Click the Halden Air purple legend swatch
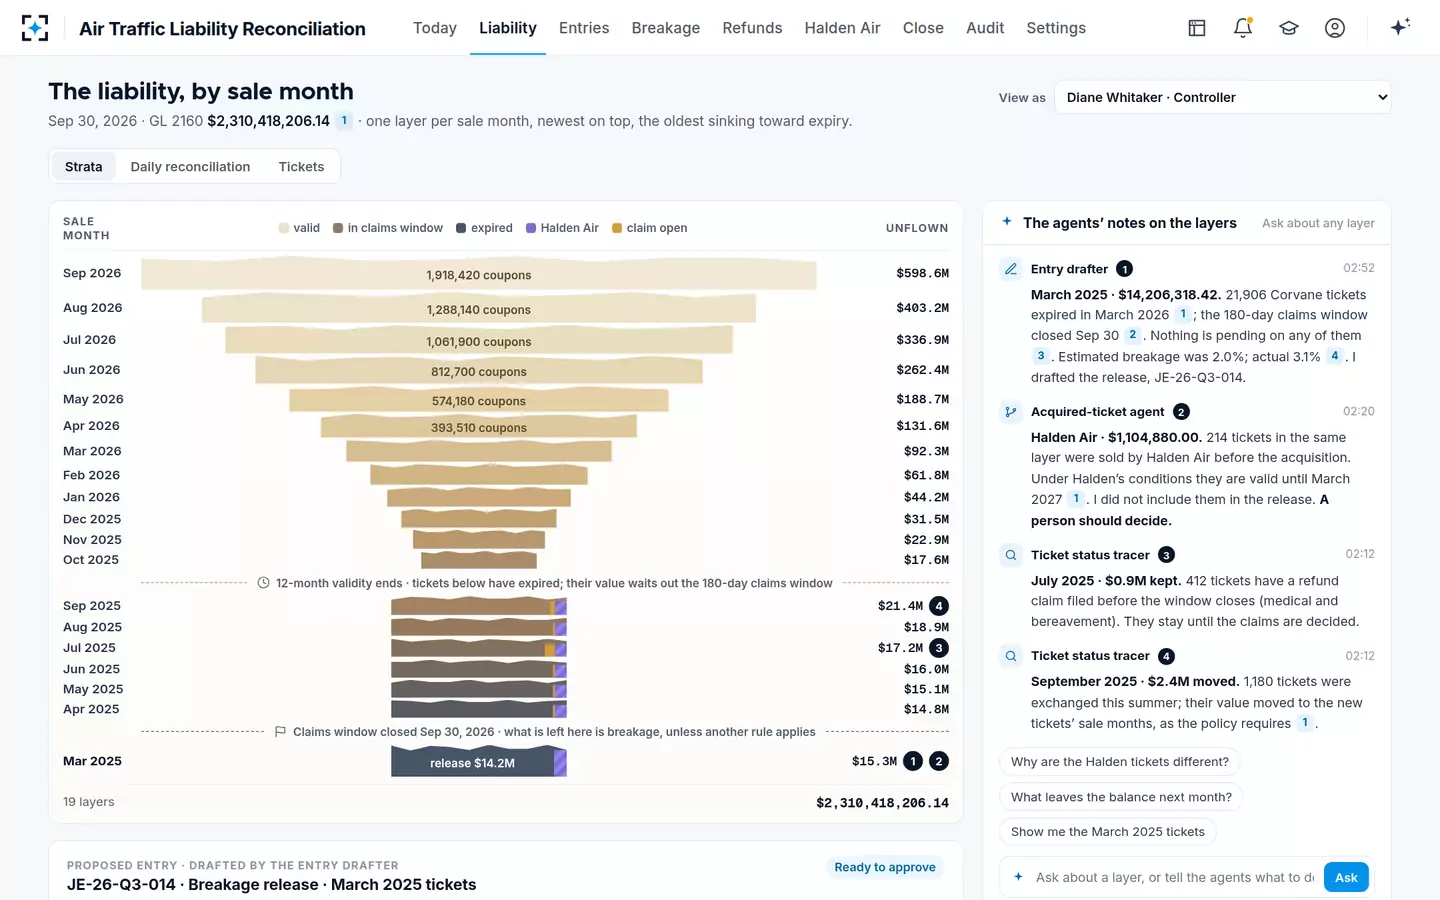The image size is (1440, 900). tap(531, 228)
